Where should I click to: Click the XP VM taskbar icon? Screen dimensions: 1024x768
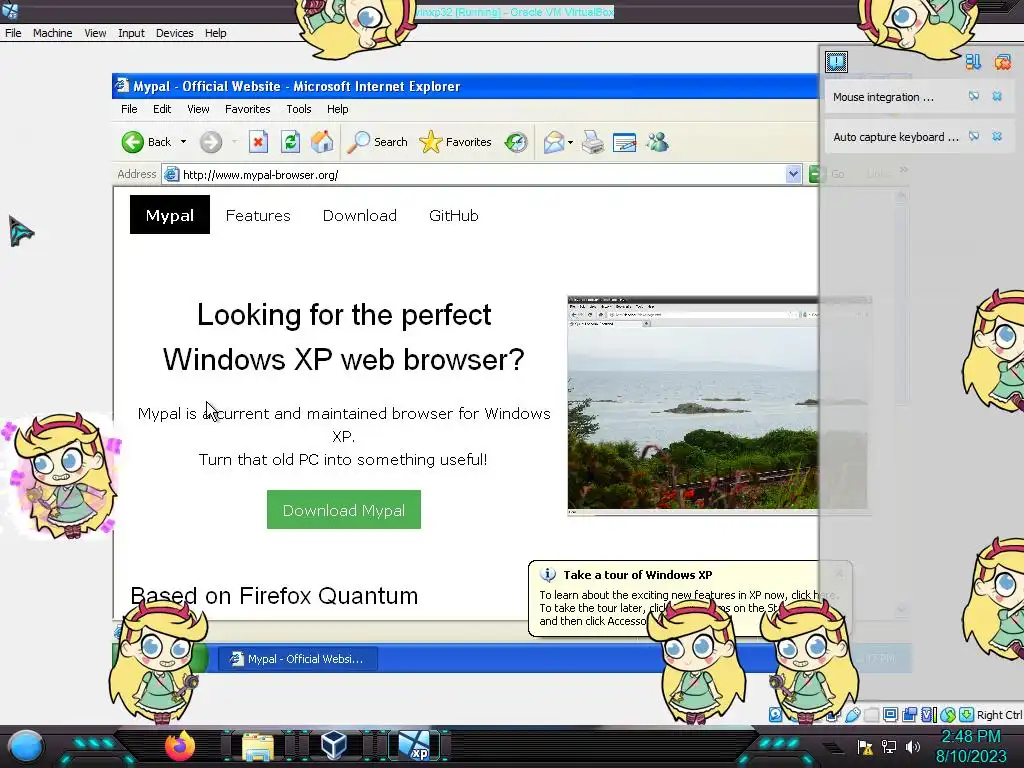coord(415,746)
